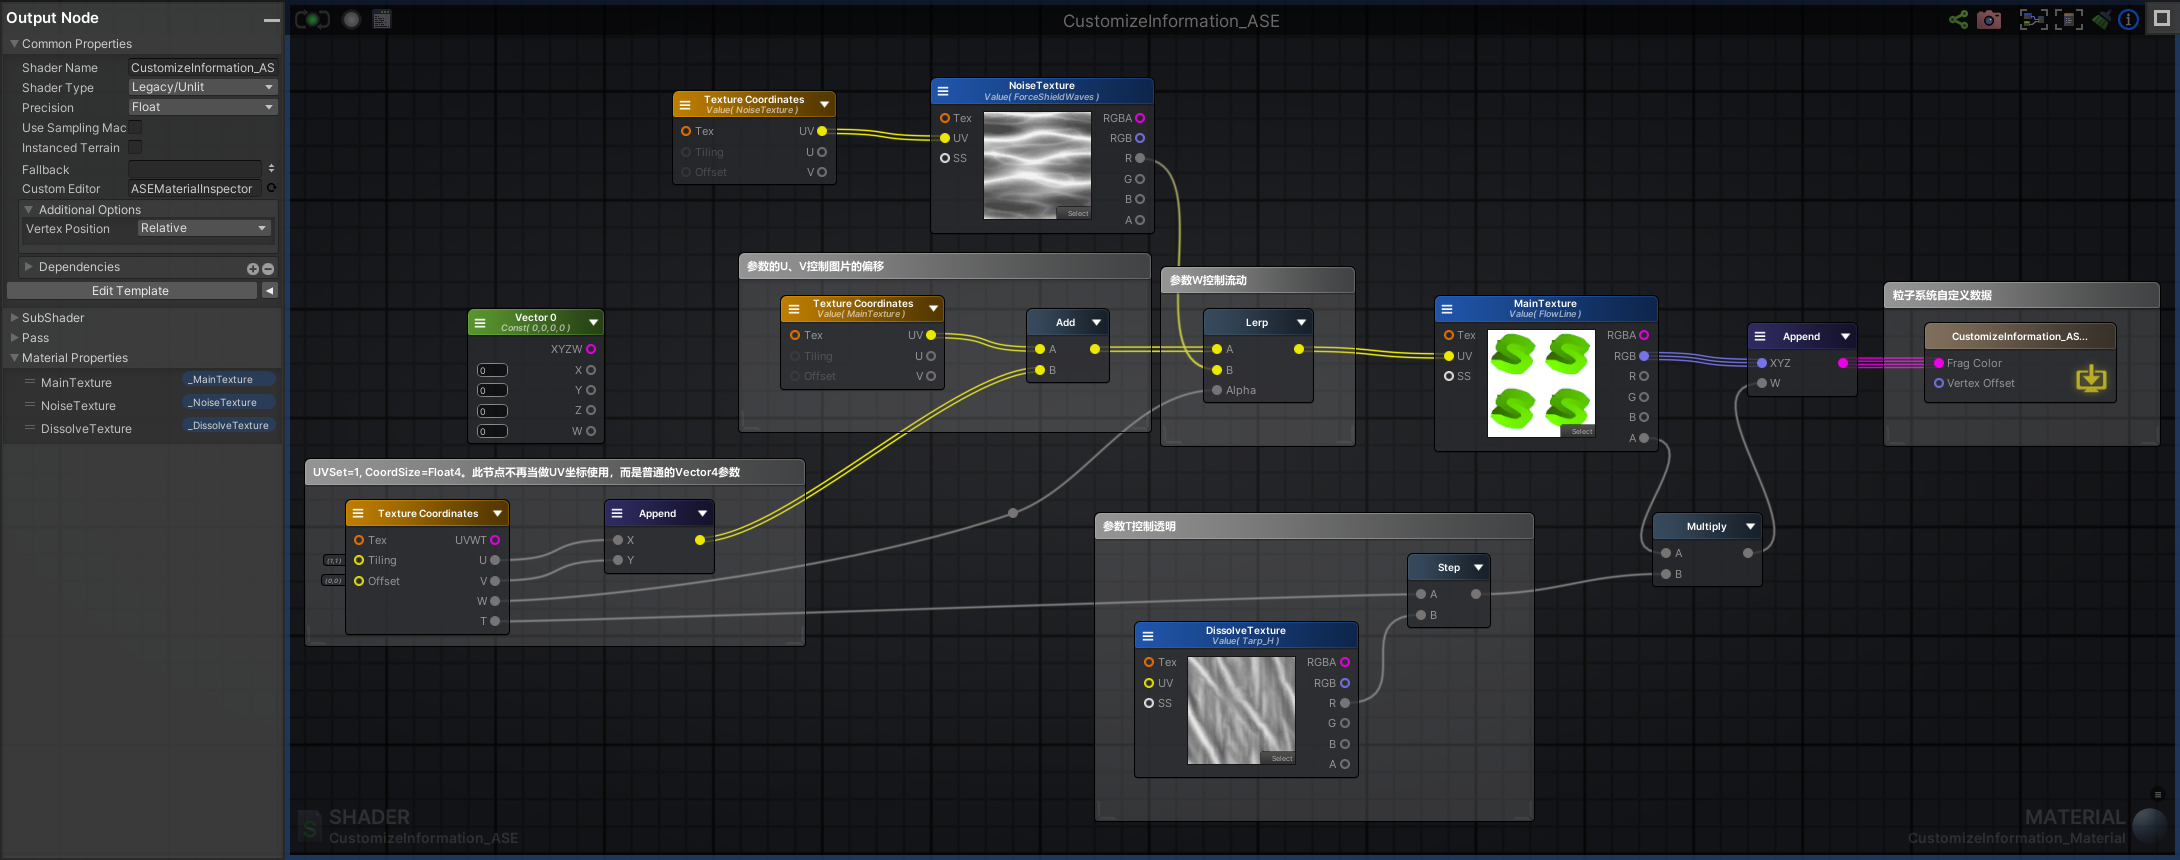
Task: Open the NoiseTexture node hamburger menu
Action: tap(942, 91)
